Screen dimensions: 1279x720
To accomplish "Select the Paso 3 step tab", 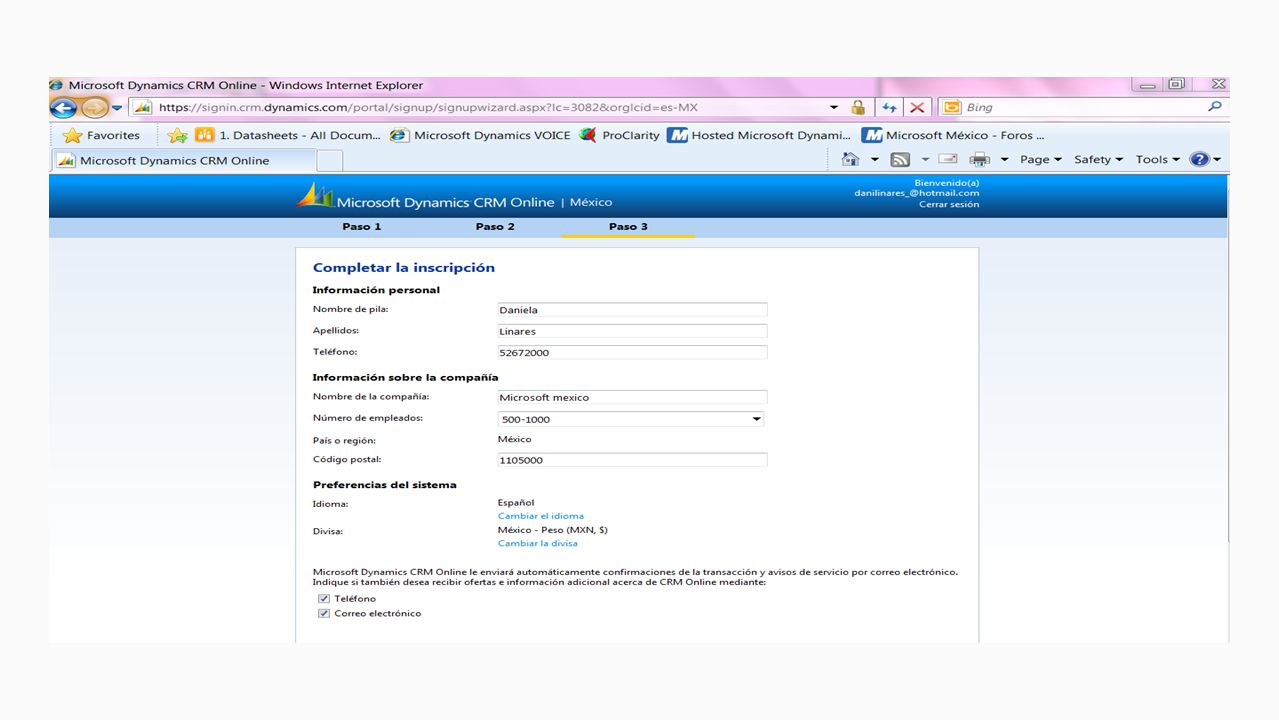I will coord(628,227).
